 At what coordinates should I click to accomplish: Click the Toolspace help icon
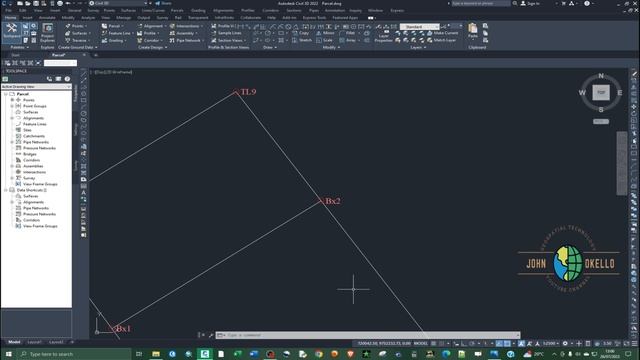67,79
